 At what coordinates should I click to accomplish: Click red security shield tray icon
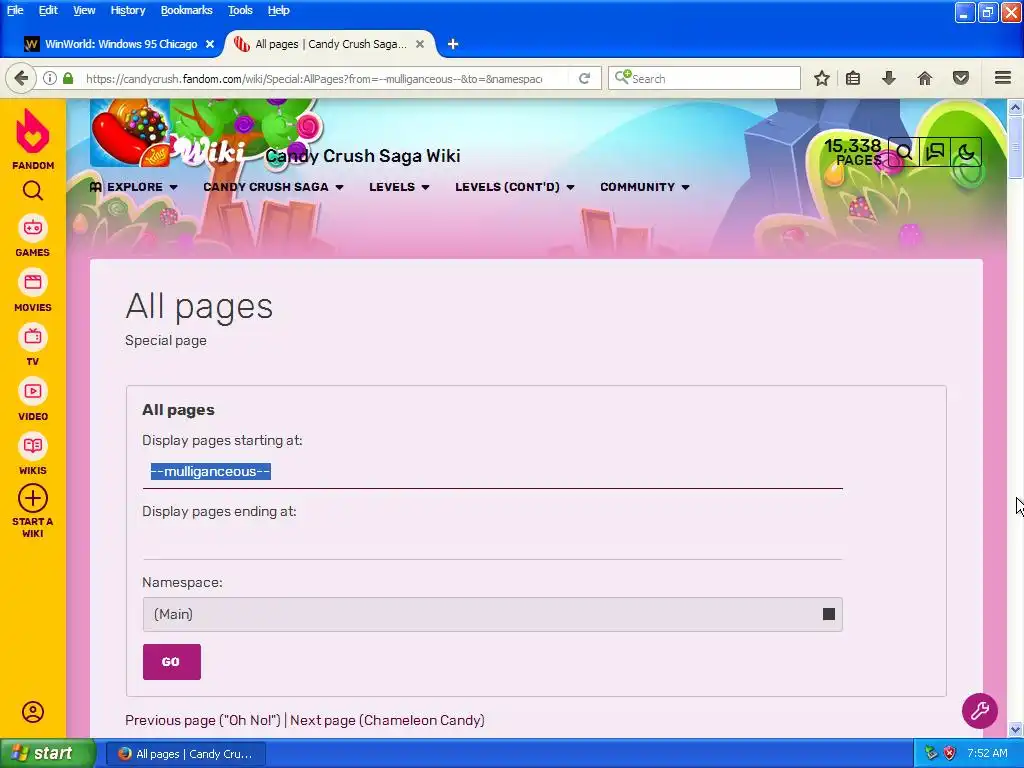(950, 753)
